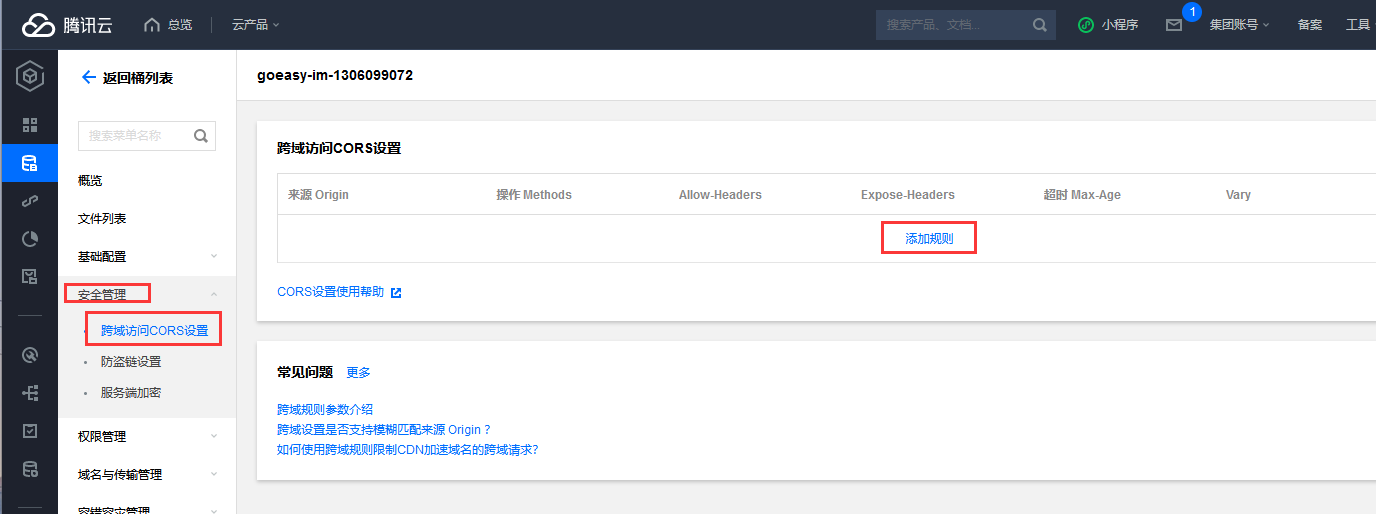
Task: Click the 添加规则 link
Action: coord(929,239)
